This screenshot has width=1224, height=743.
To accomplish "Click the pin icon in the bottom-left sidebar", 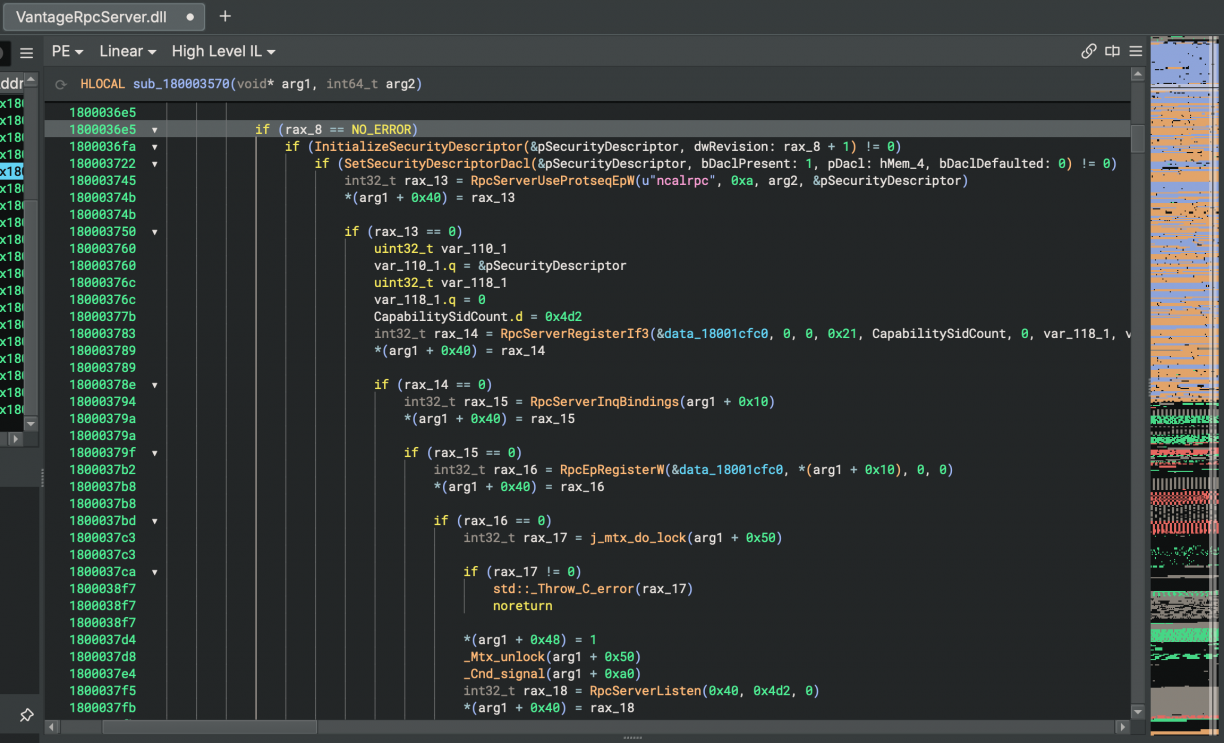I will (x=26, y=715).
